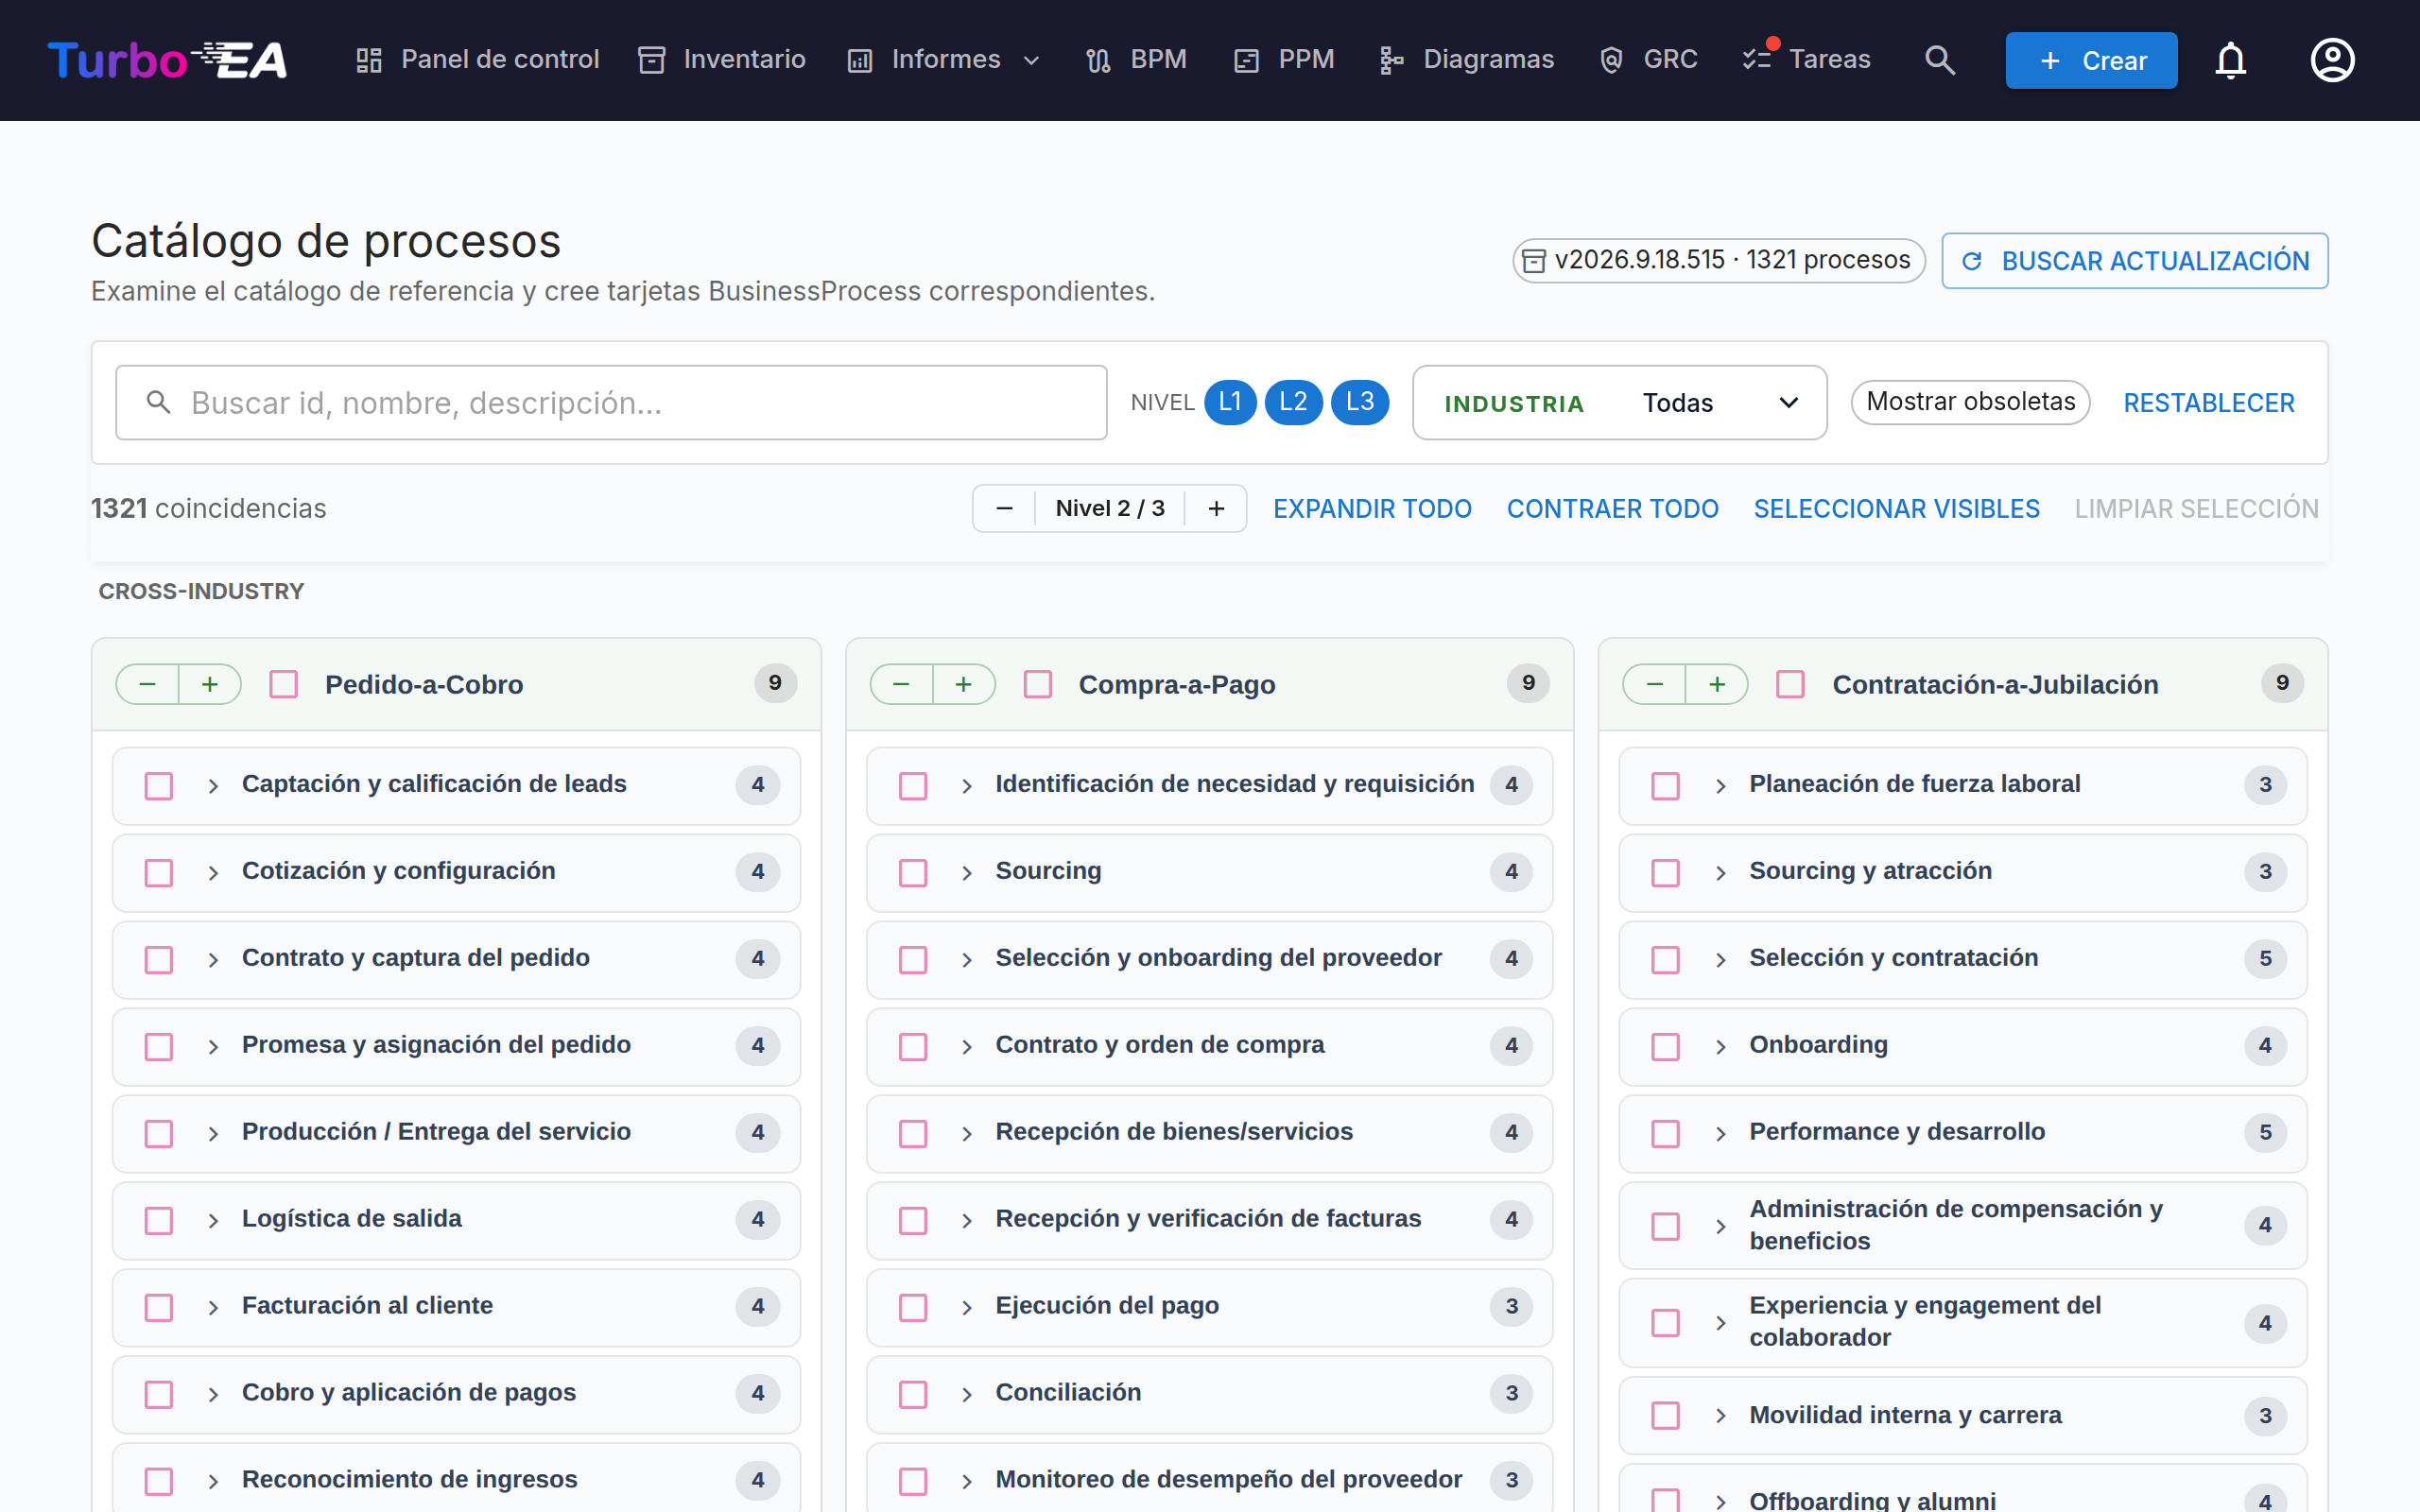
Task: Collapse Pedido-a-Cobro with its minus icon
Action: (148, 684)
